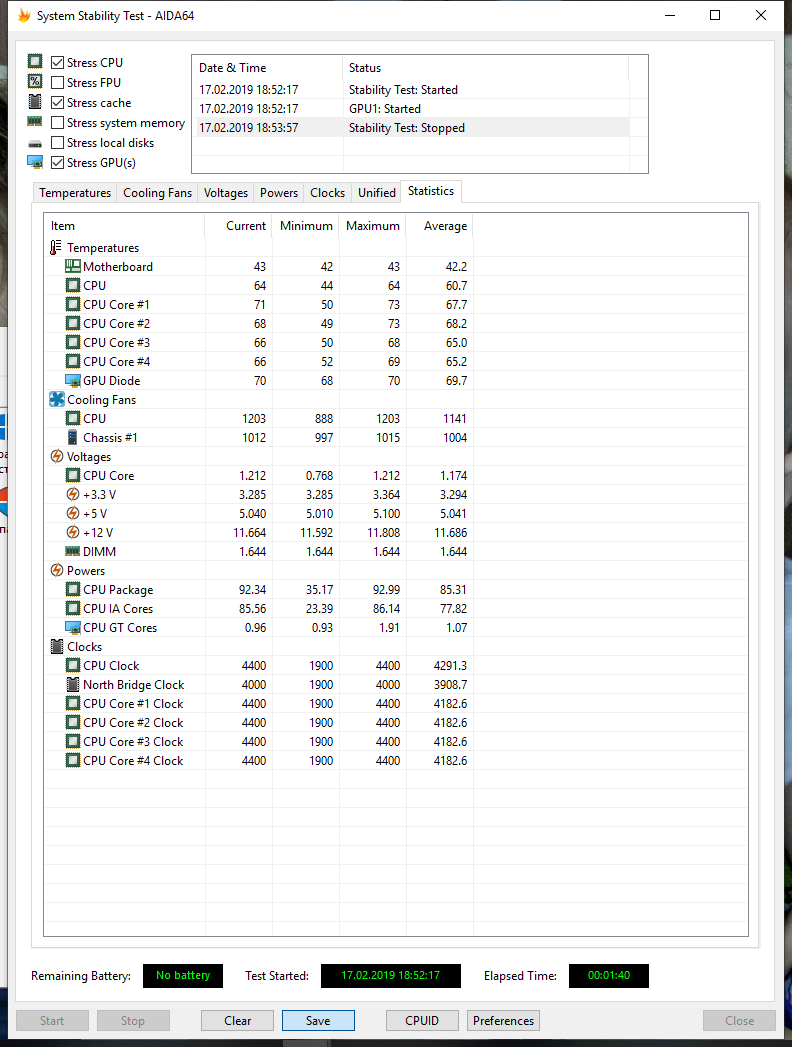Clear the test log with Clear button

[x=237, y=1021]
